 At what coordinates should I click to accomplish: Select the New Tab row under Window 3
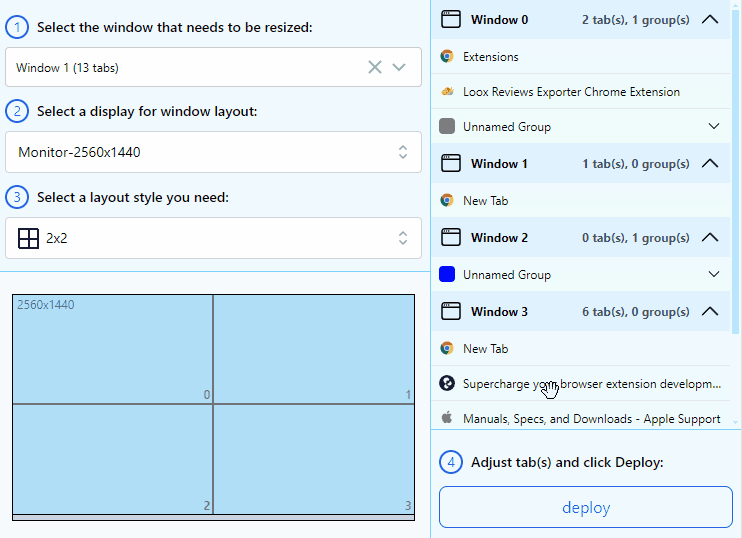tap(581, 348)
